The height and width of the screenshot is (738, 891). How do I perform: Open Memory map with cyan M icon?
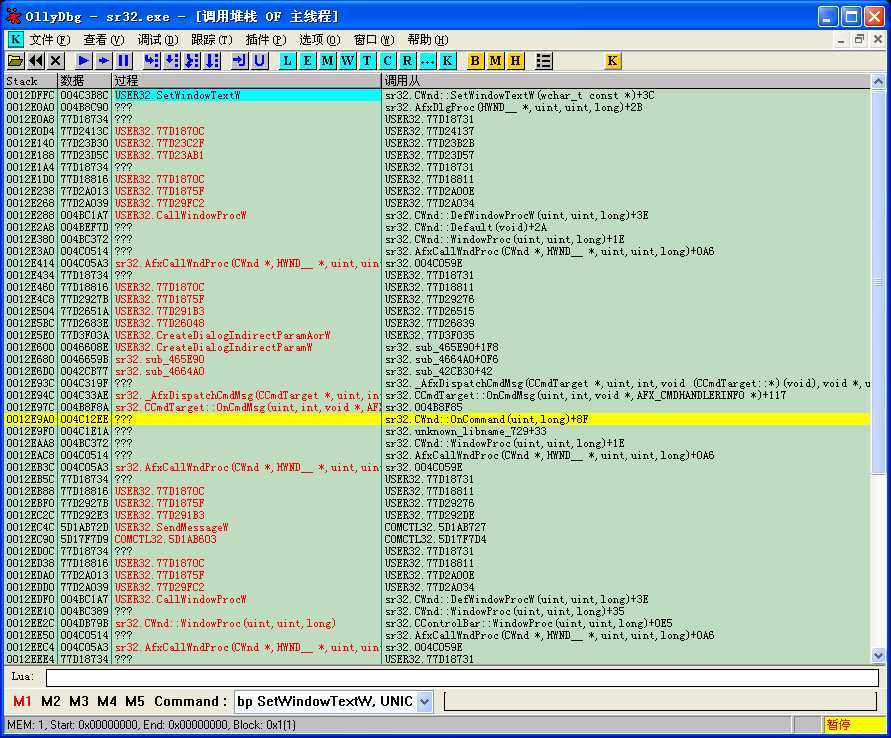coord(327,60)
